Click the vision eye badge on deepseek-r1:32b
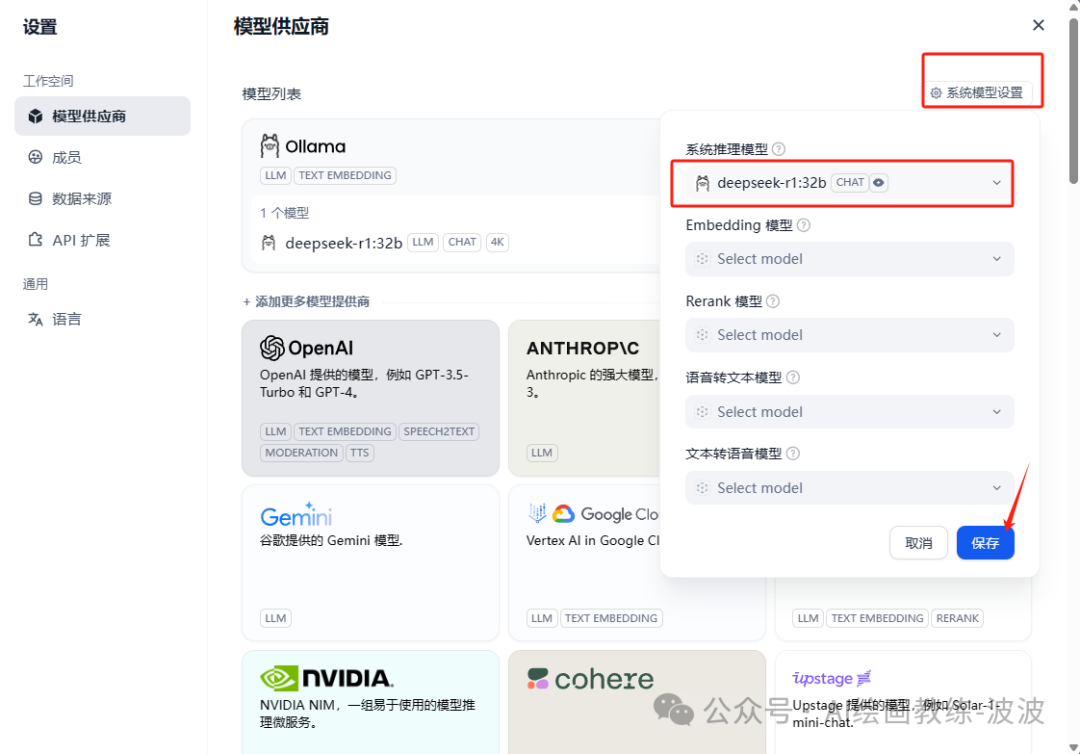1080x754 pixels. (879, 182)
